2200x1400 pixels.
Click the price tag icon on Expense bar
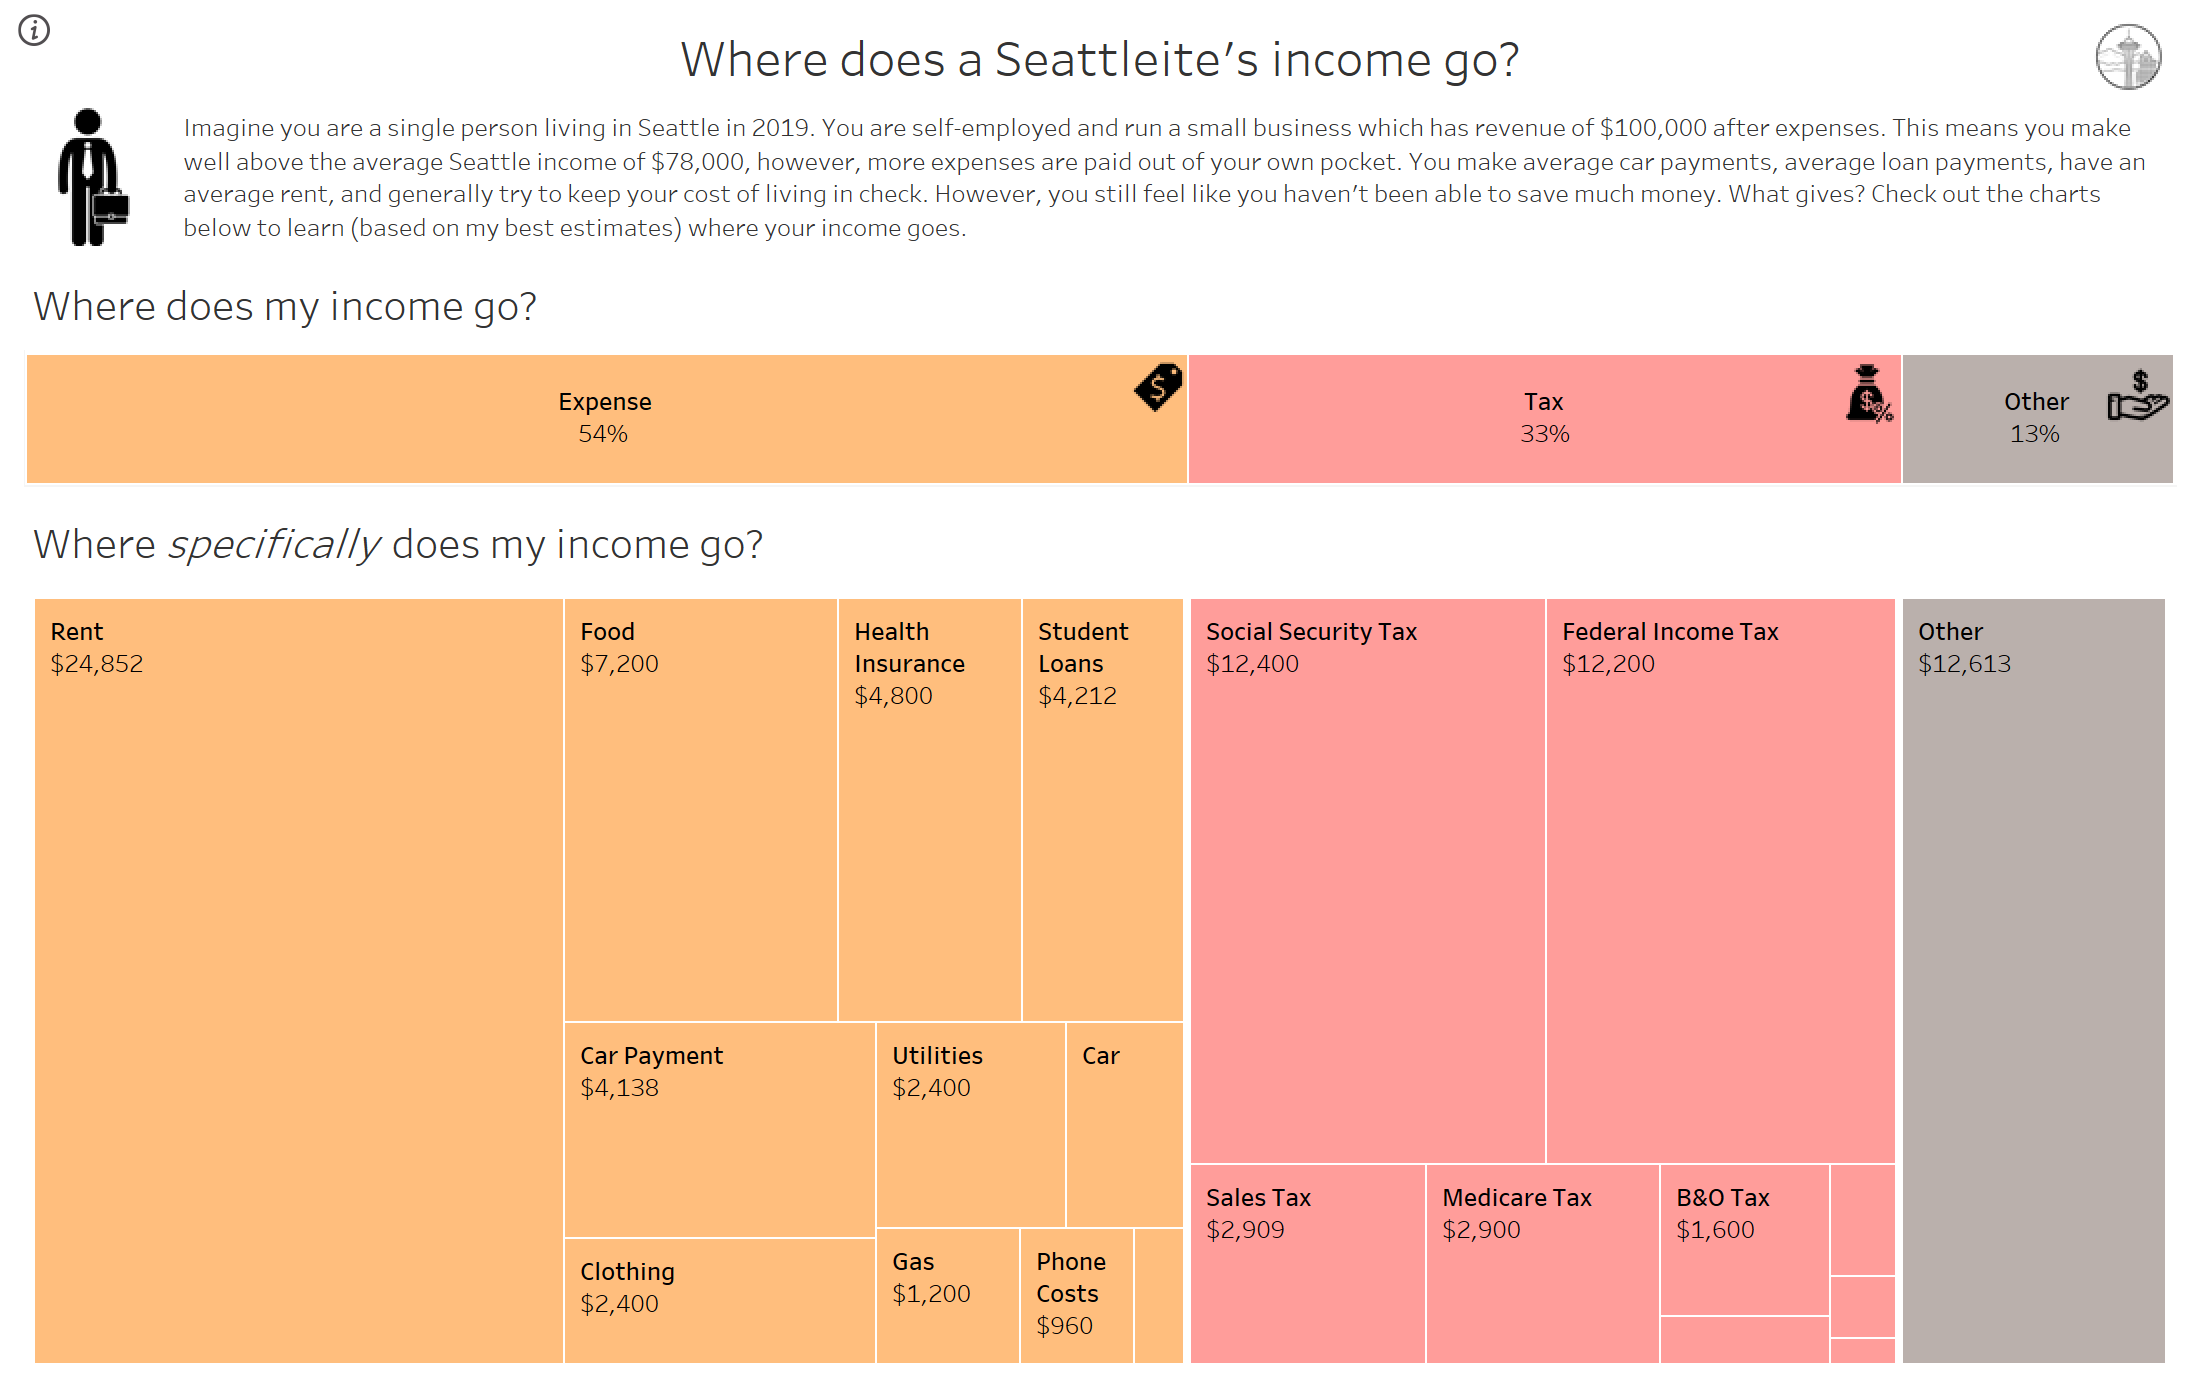[x=1158, y=386]
